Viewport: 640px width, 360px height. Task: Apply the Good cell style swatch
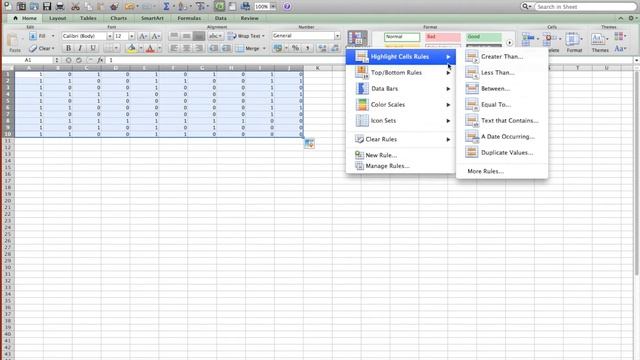tap(484, 37)
